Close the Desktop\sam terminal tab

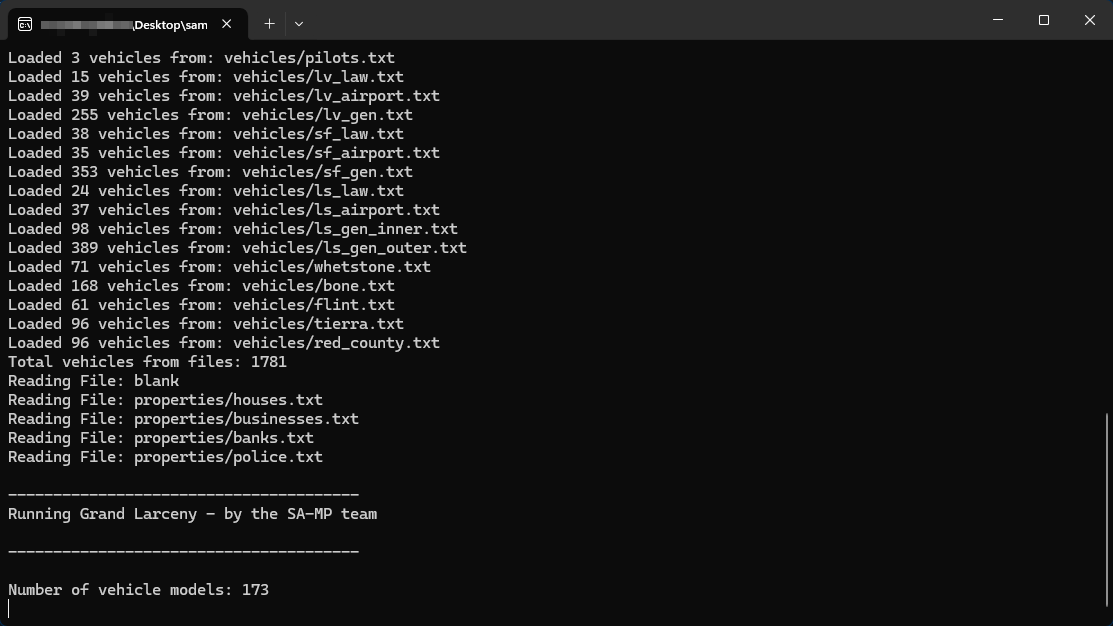point(227,24)
